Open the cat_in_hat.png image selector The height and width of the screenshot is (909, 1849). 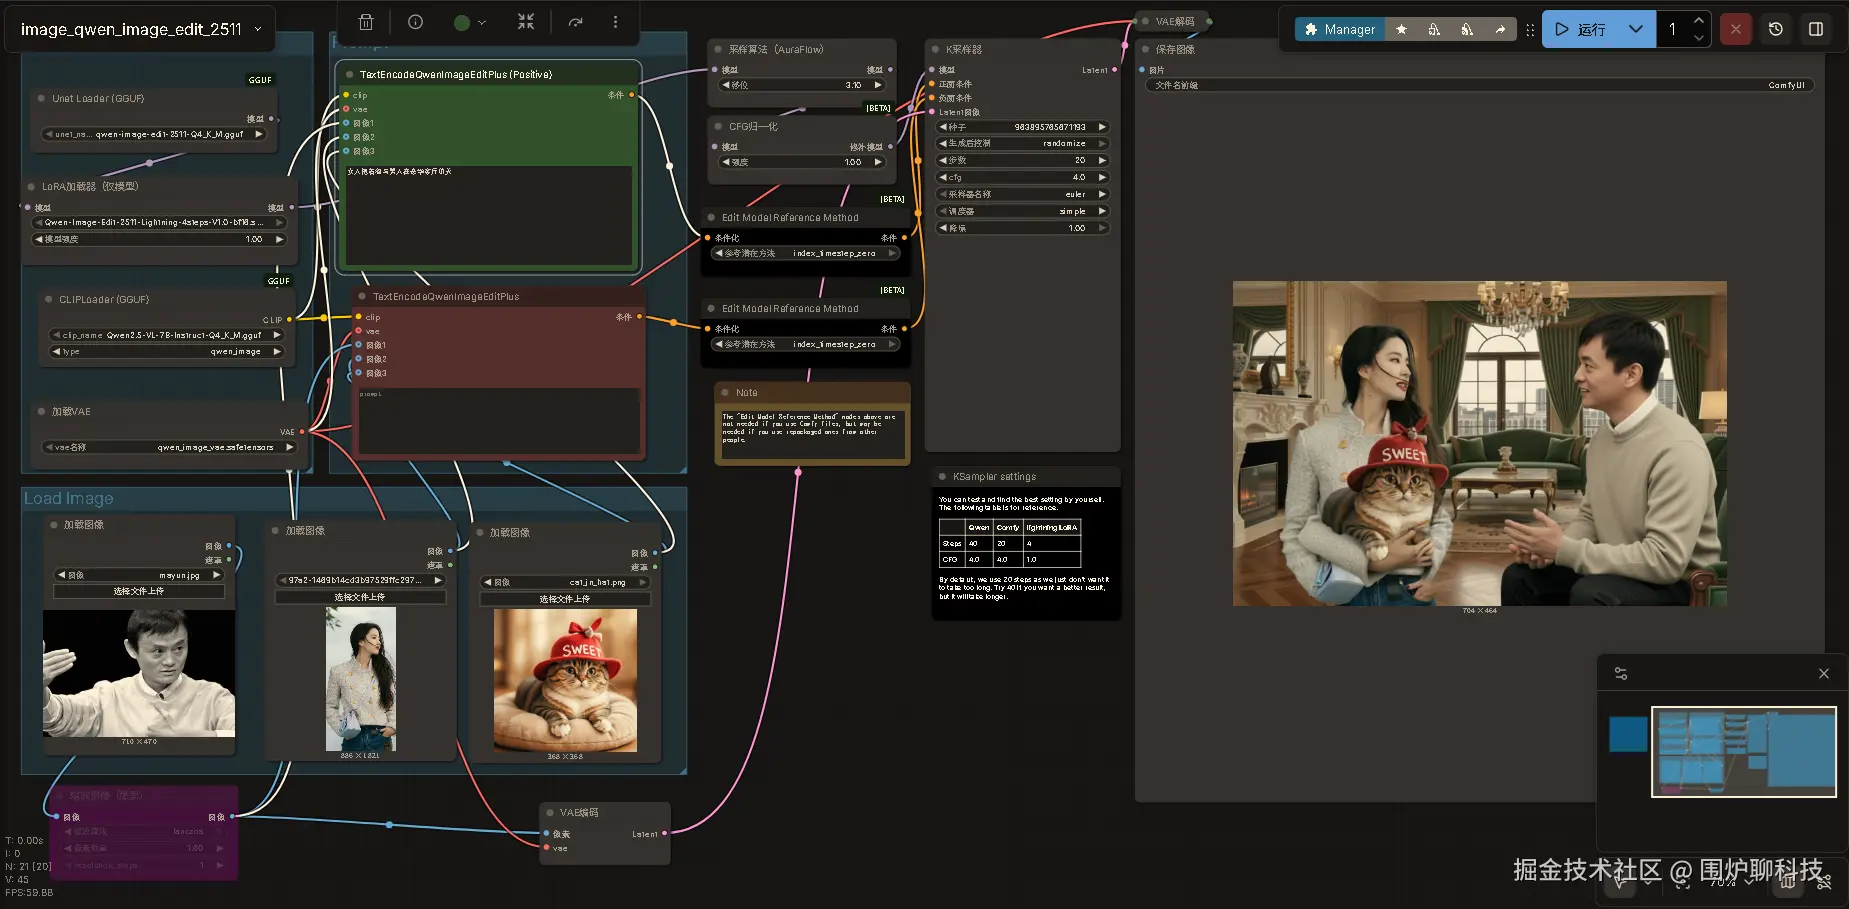coord(565,582)
